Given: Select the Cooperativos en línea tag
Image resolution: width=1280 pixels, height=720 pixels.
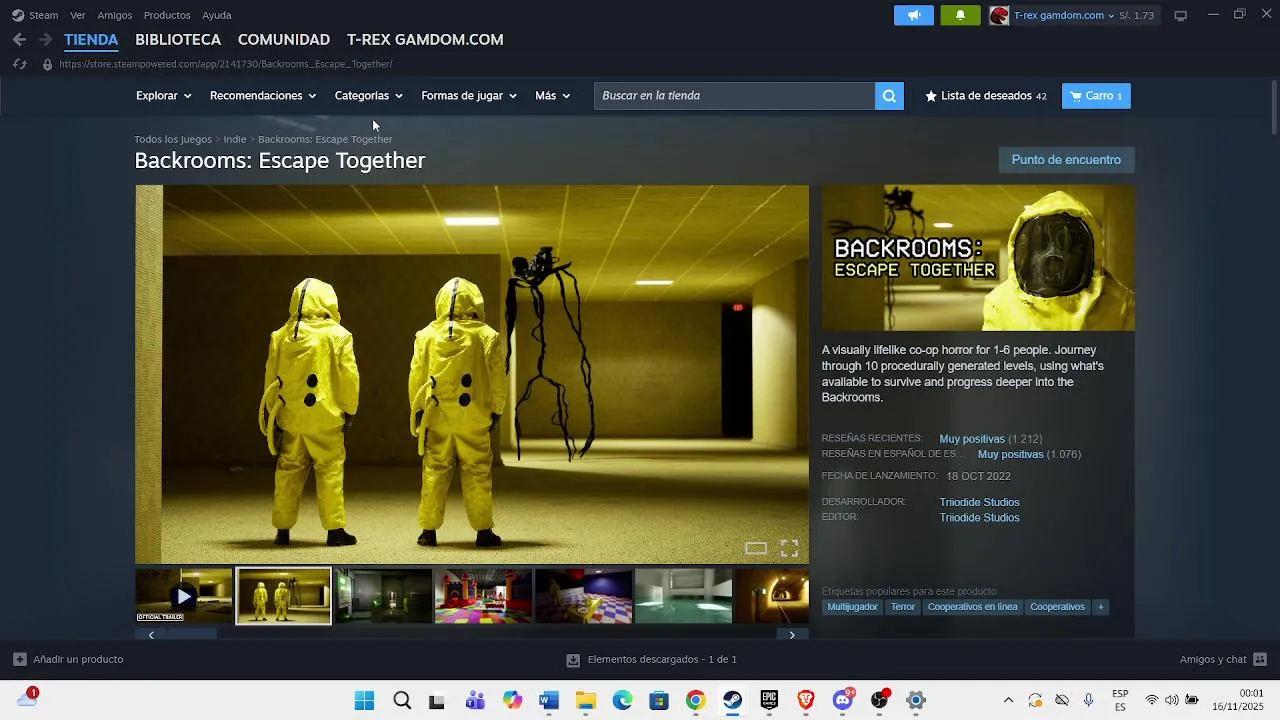Looking at the screenshot, I should pyautogui.click(x=972, y=607).
